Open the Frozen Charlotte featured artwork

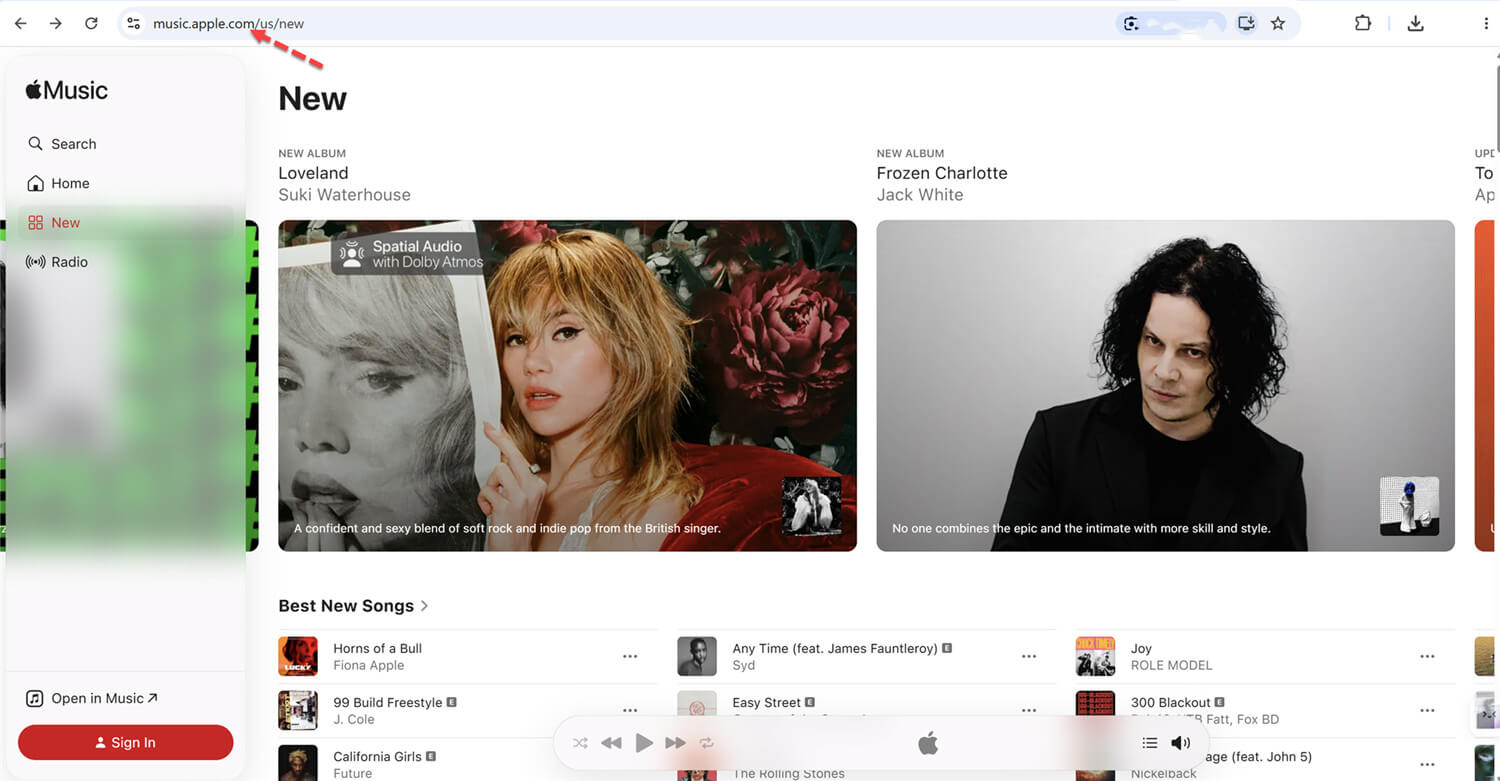click(x=1165, y=385)
